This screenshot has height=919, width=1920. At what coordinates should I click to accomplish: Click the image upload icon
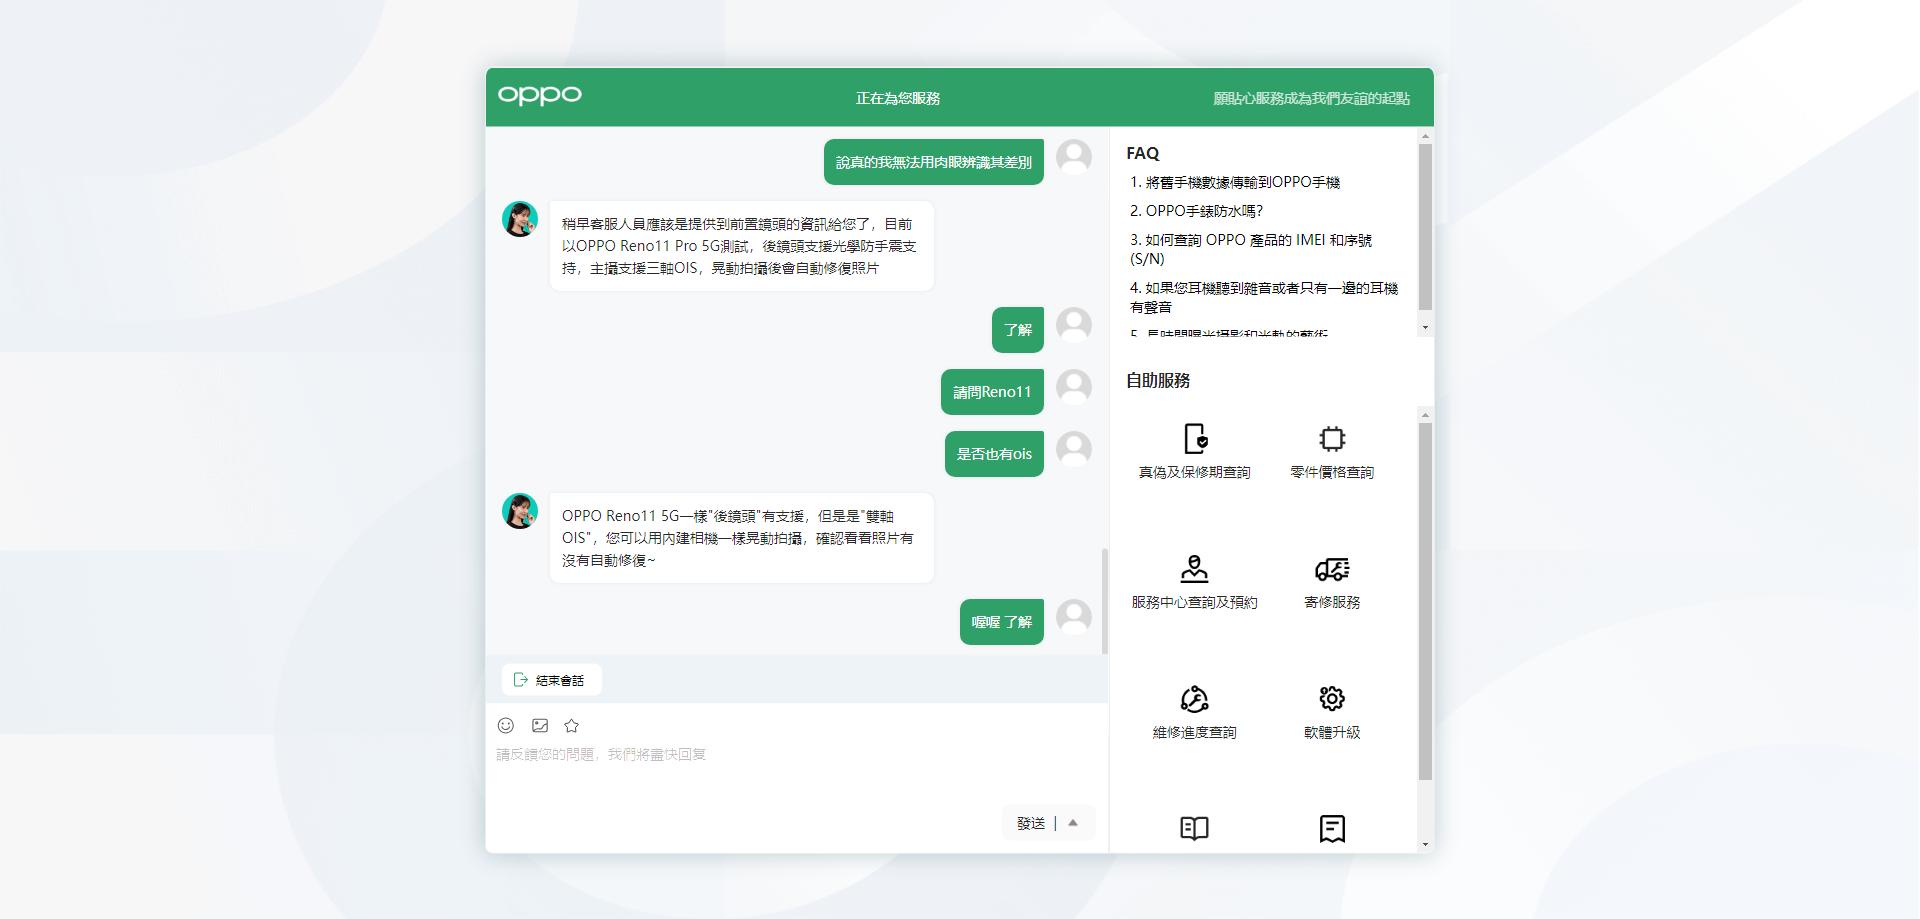[x=540, y=725]
